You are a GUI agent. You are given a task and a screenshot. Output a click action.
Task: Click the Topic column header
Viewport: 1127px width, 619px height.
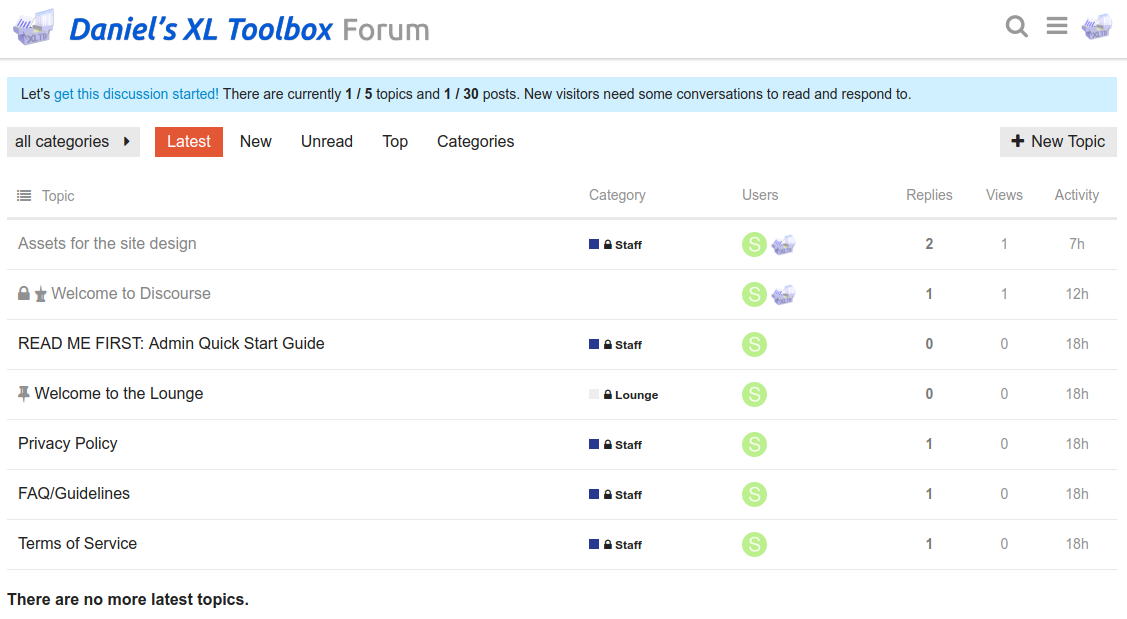coord(58,196)
